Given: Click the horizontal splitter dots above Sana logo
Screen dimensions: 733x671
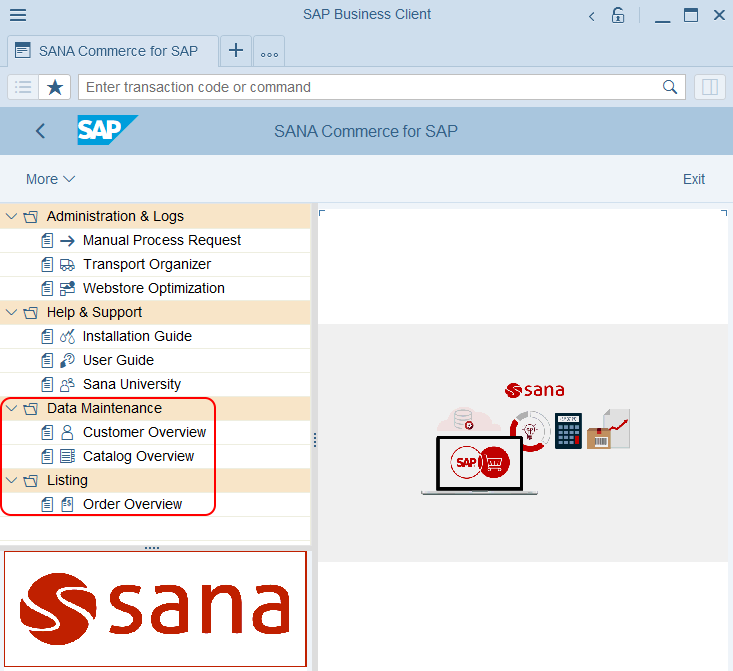Looking at the screenshot, I should point(152,548).
